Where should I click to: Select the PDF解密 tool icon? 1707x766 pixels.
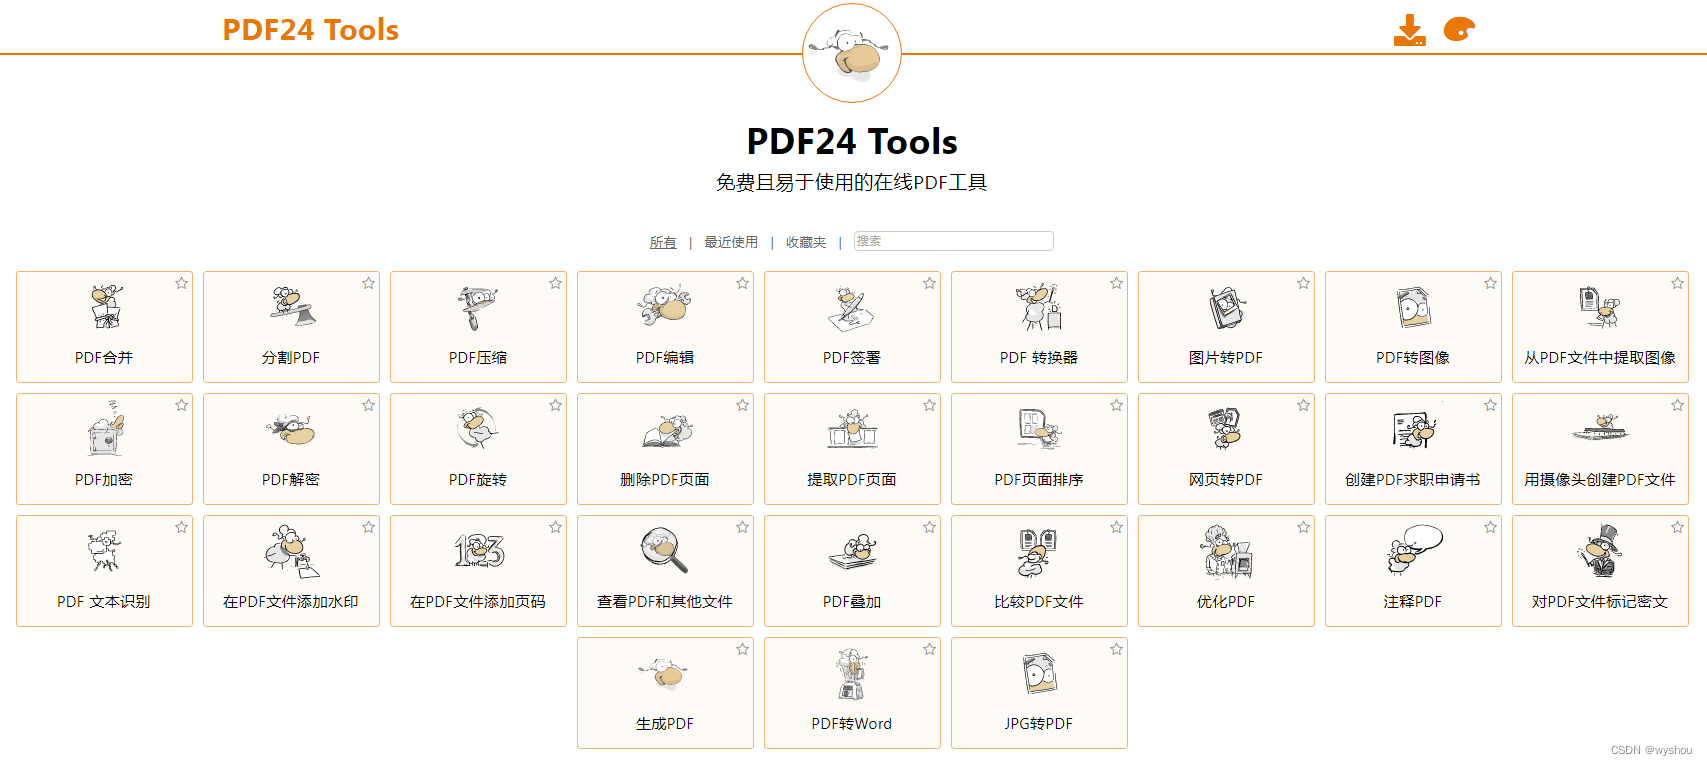coord(292,430)
